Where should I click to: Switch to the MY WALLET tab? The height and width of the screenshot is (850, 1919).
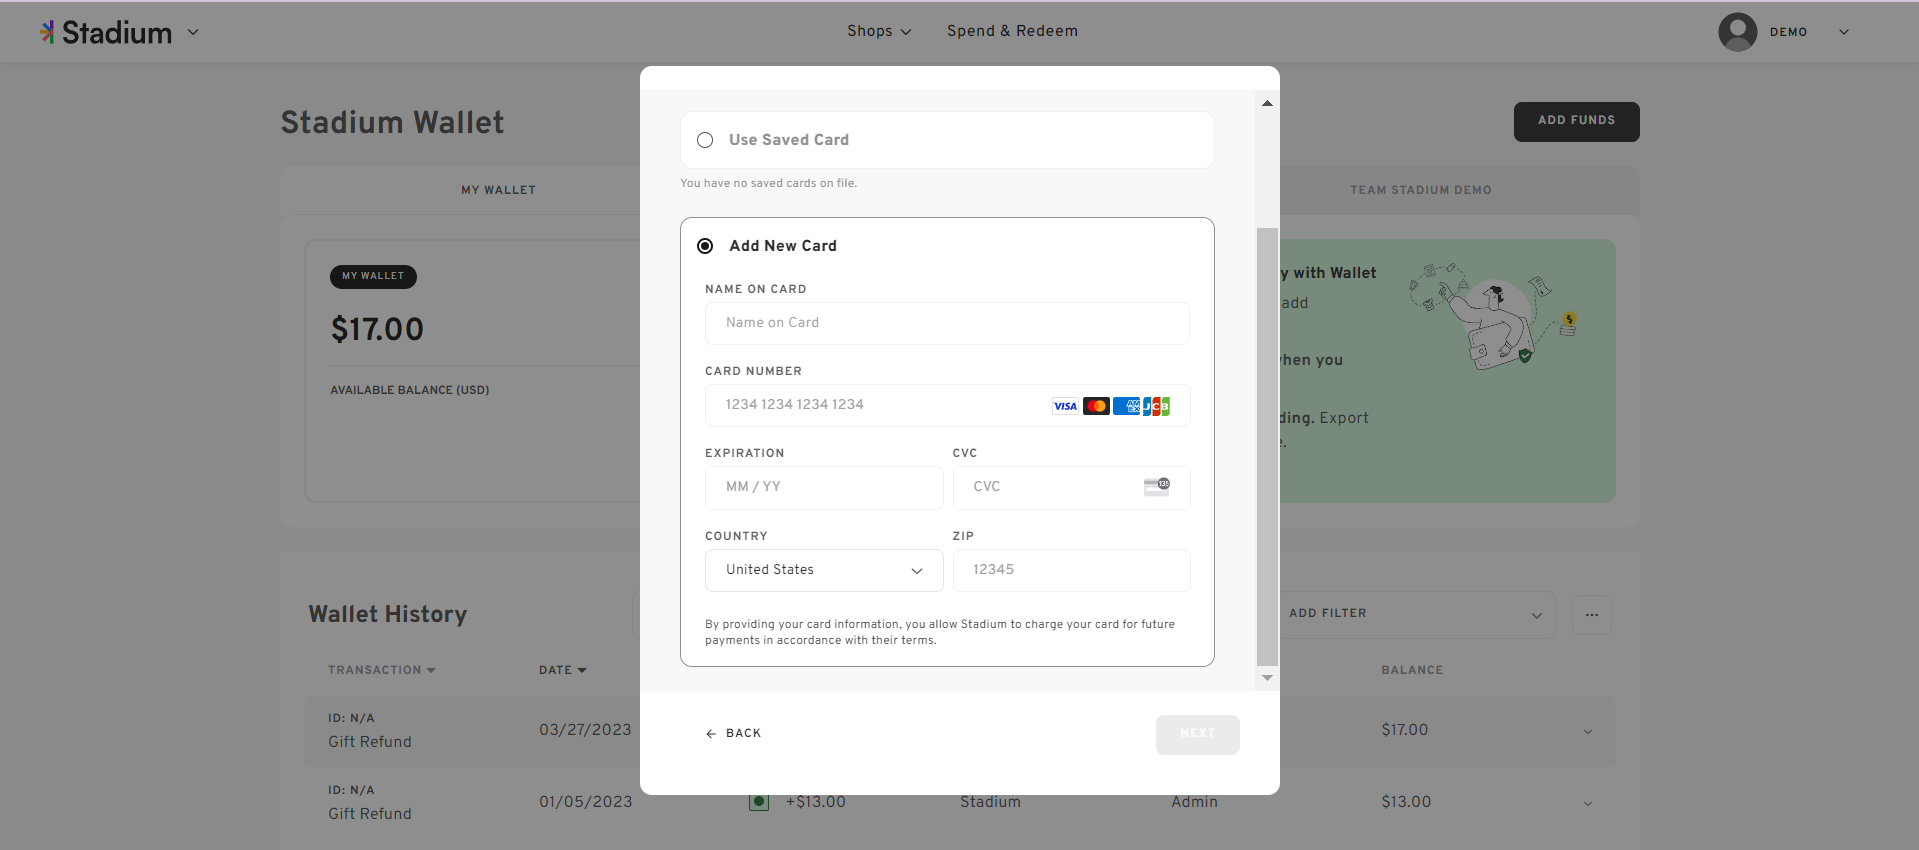[x=498, y=190]
